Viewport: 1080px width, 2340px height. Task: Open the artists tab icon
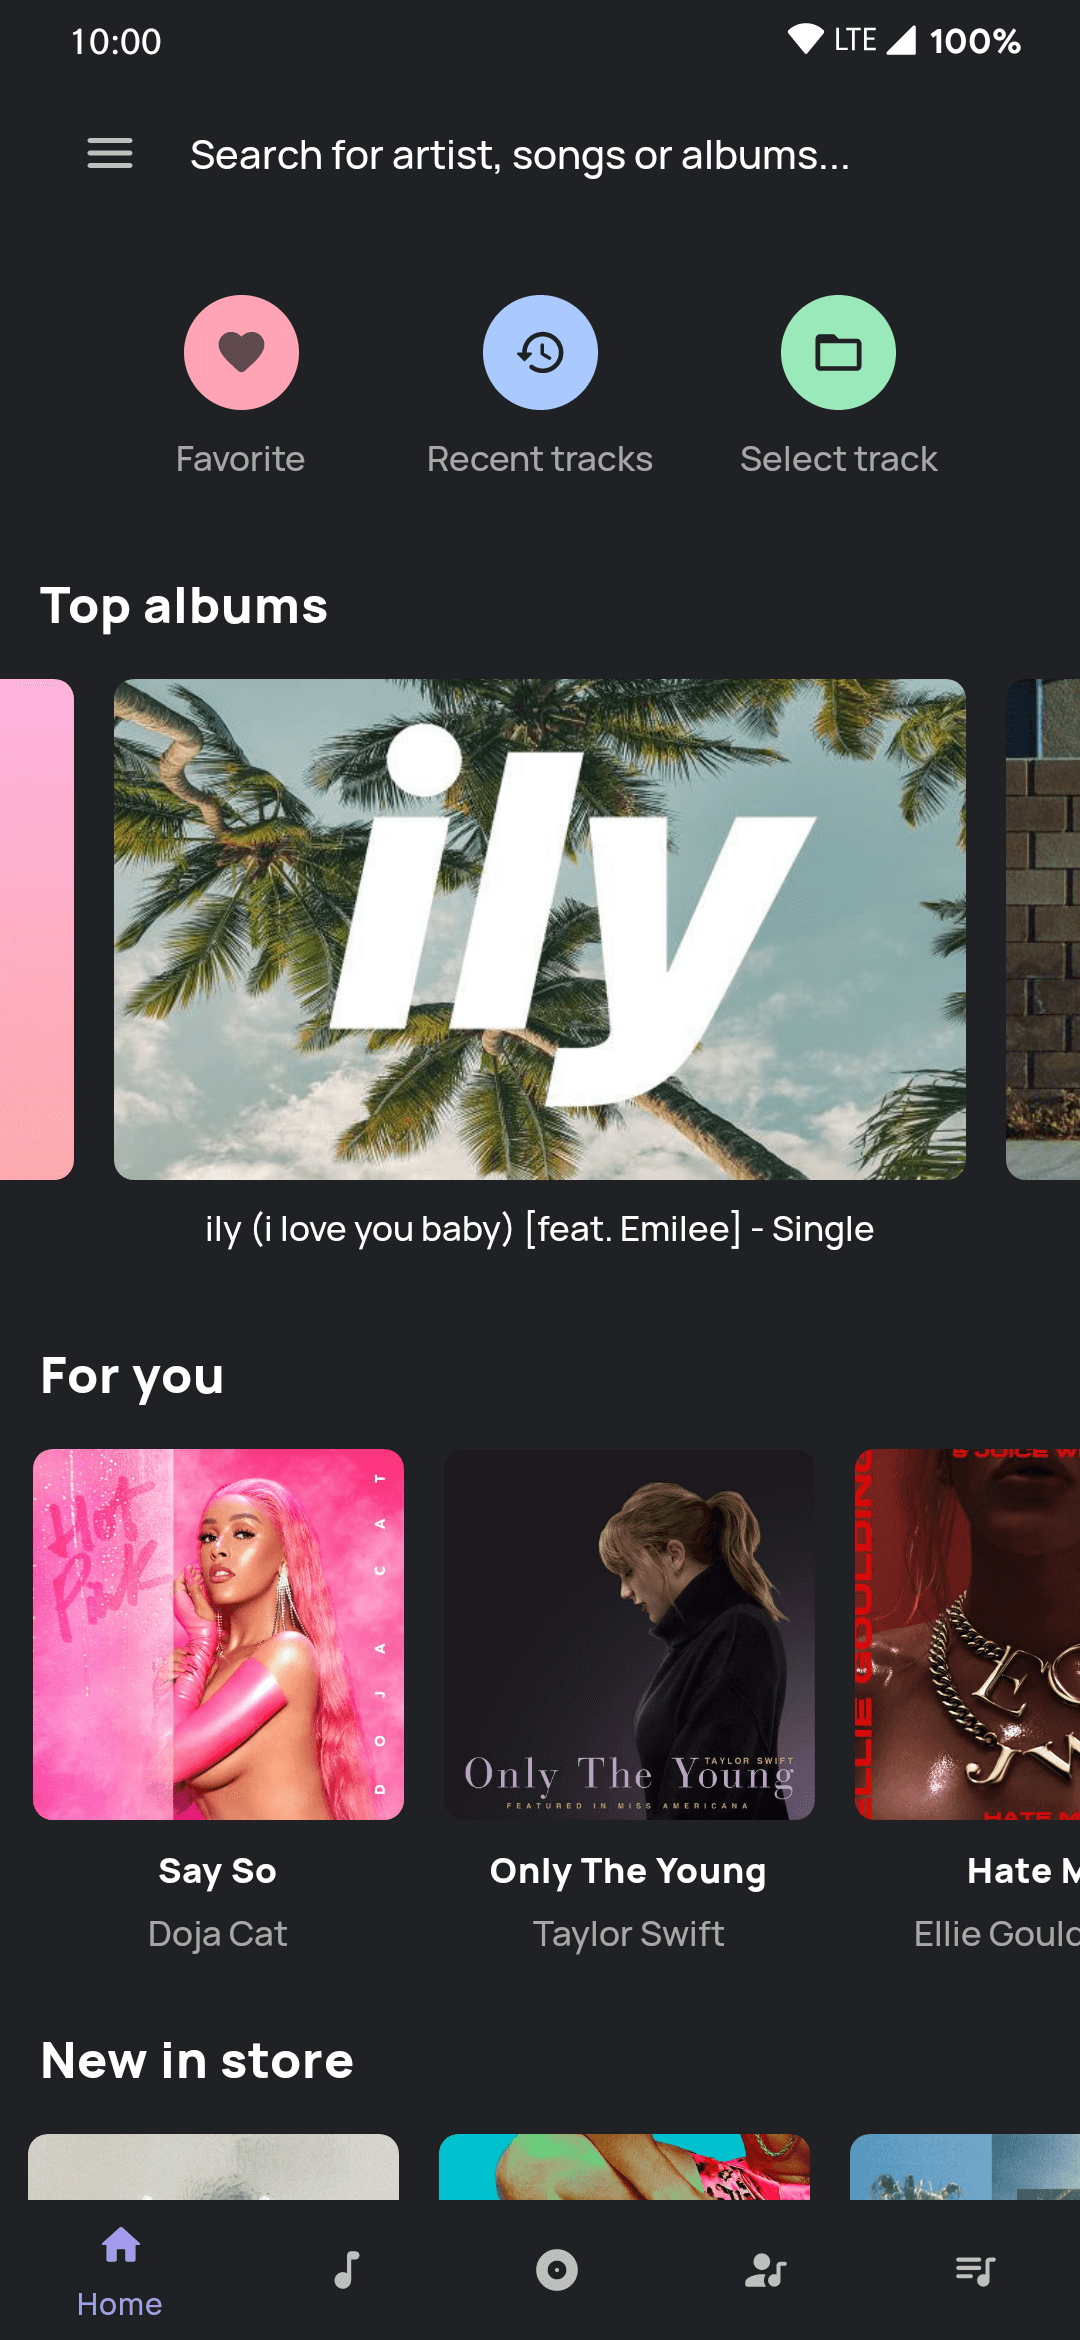[x=766, y=2270]
